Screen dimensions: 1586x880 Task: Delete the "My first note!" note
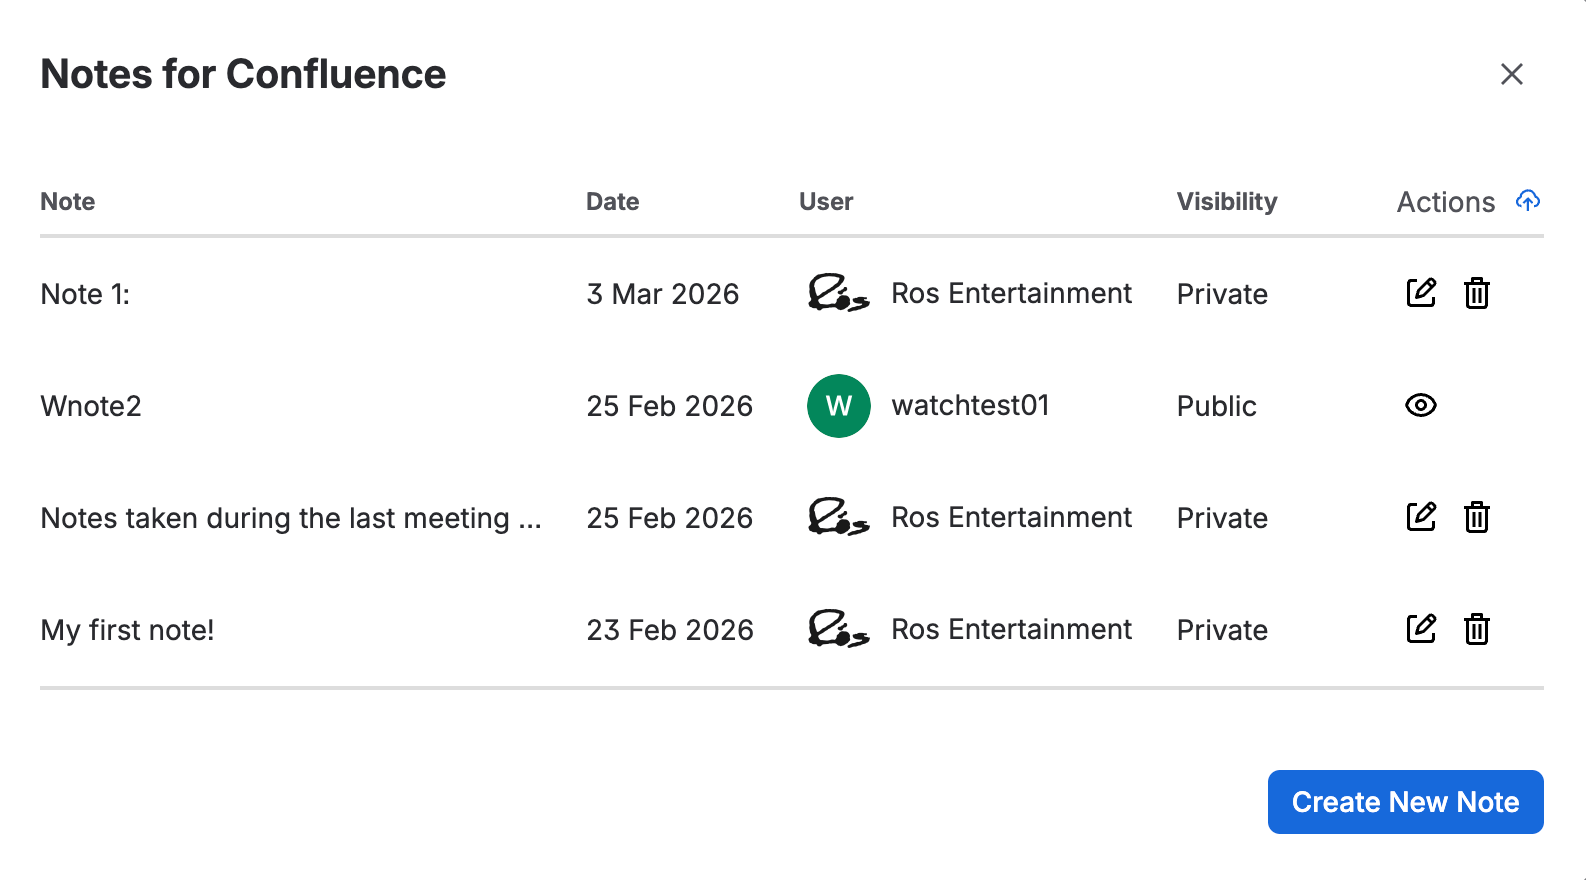click(1477, 629)
